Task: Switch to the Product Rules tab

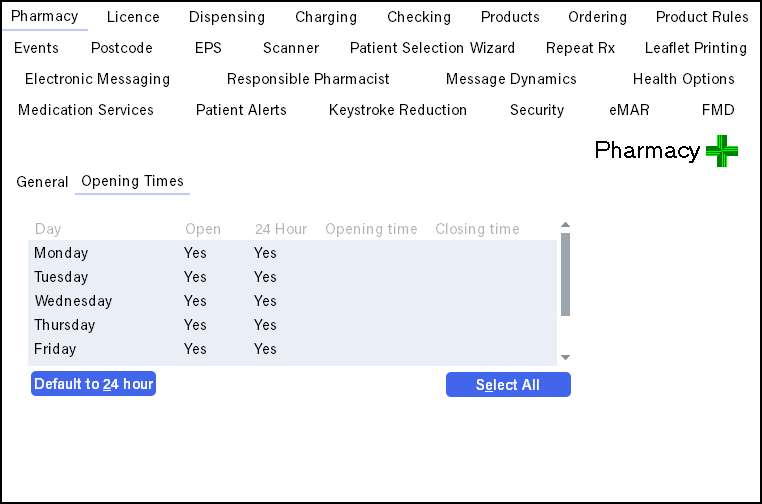Action: pyautogui.click(x=702, y=17)
